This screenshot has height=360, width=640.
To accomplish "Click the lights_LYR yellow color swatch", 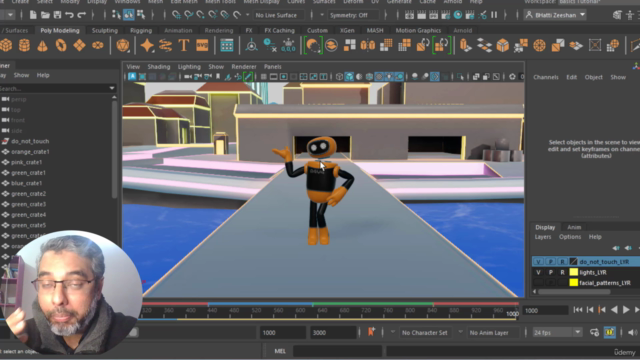I will 573,272.
